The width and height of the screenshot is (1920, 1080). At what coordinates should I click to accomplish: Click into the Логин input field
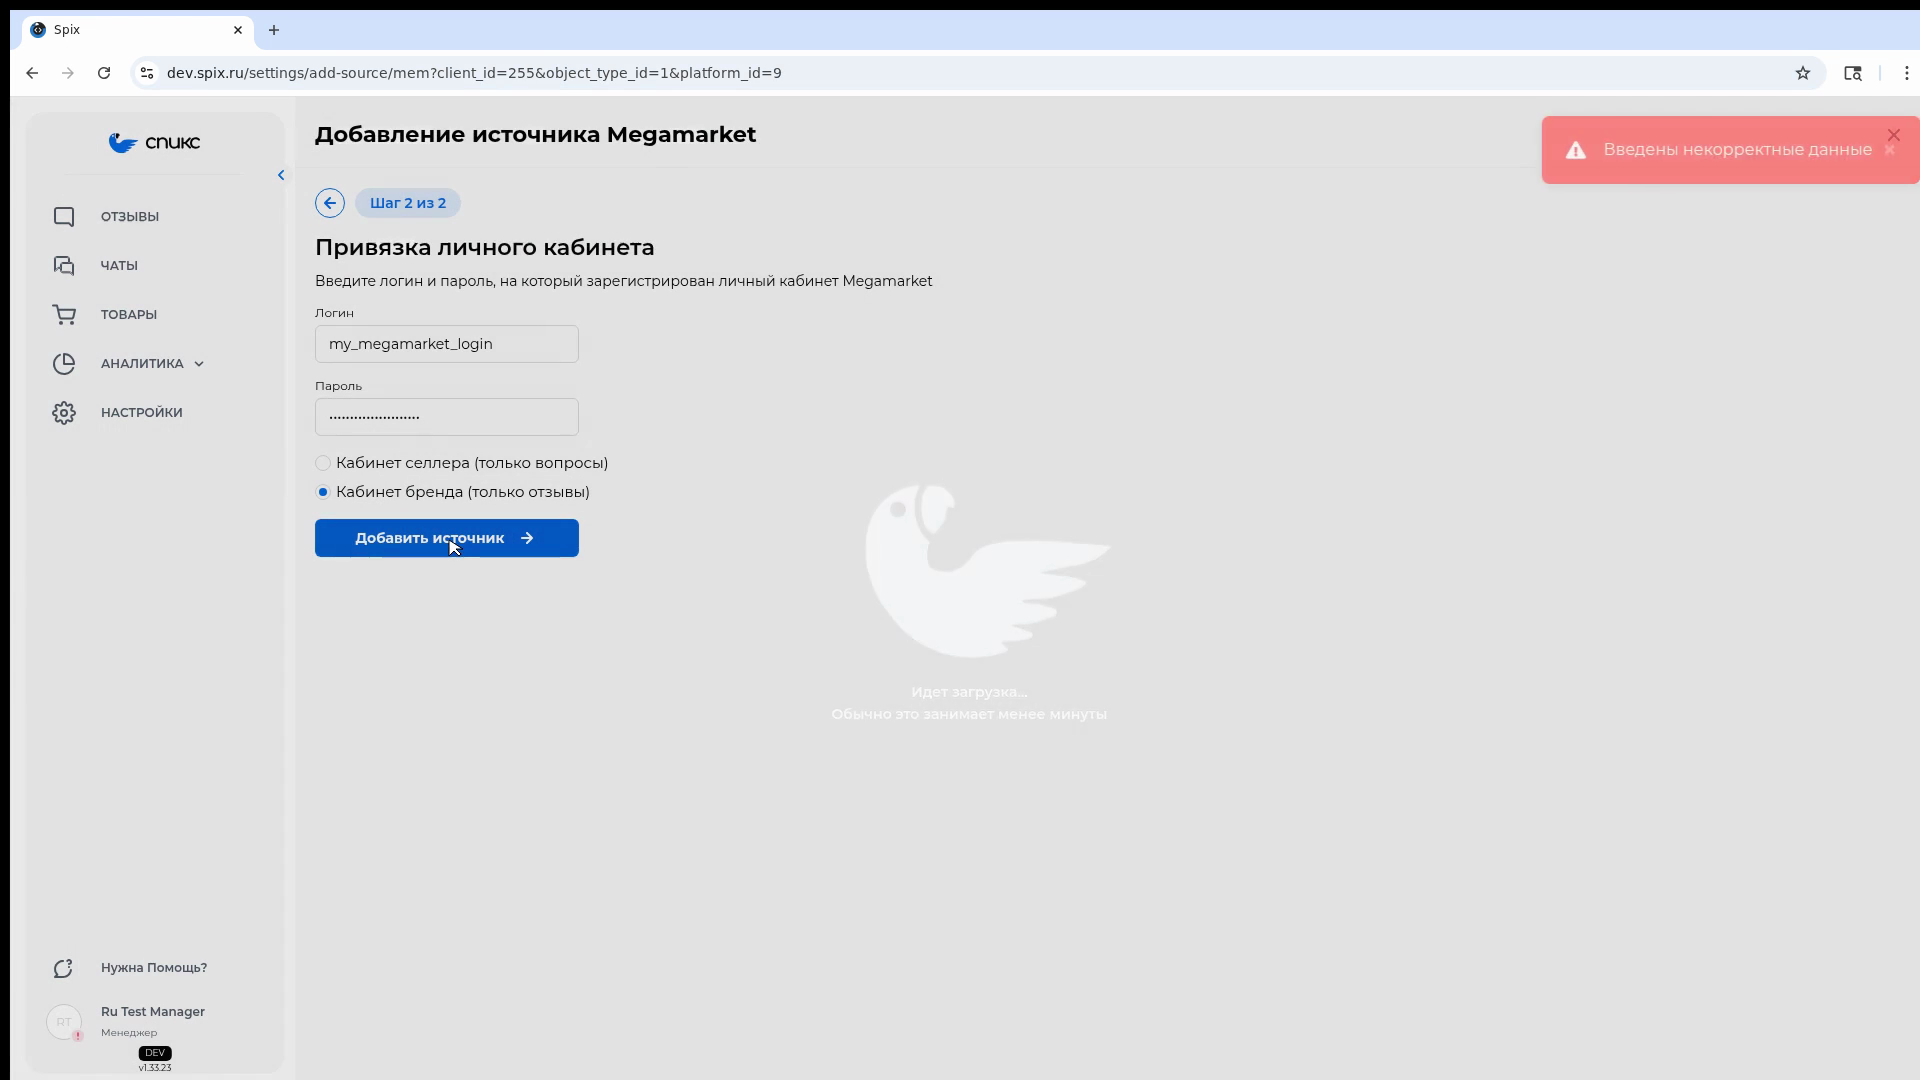point(447,344)
